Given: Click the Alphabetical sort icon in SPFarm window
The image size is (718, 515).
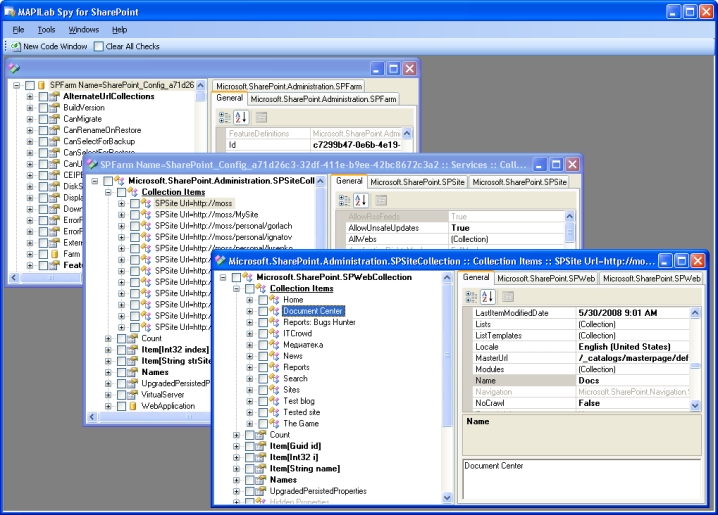Looking at the screenshot, I should pyautogui.click(x=241, y=117).
